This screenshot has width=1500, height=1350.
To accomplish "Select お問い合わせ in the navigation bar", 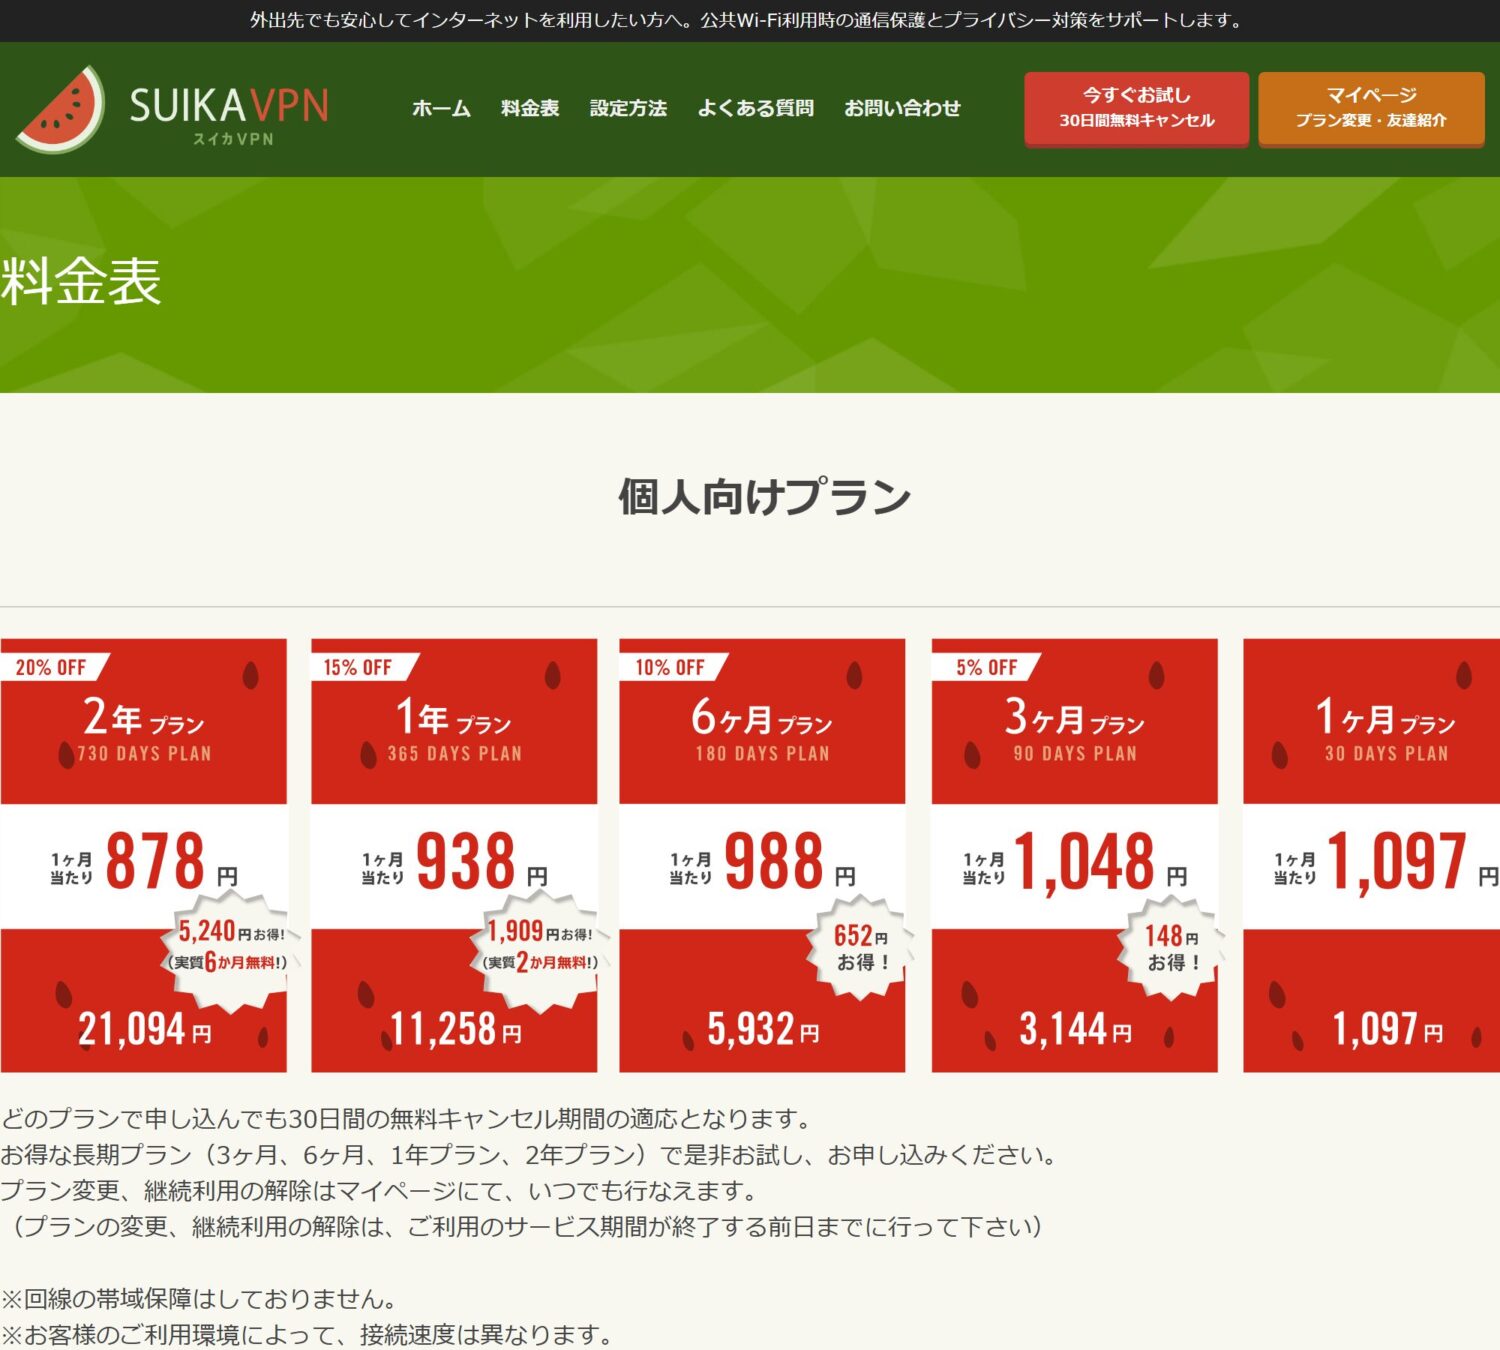I will click(902, 108).
